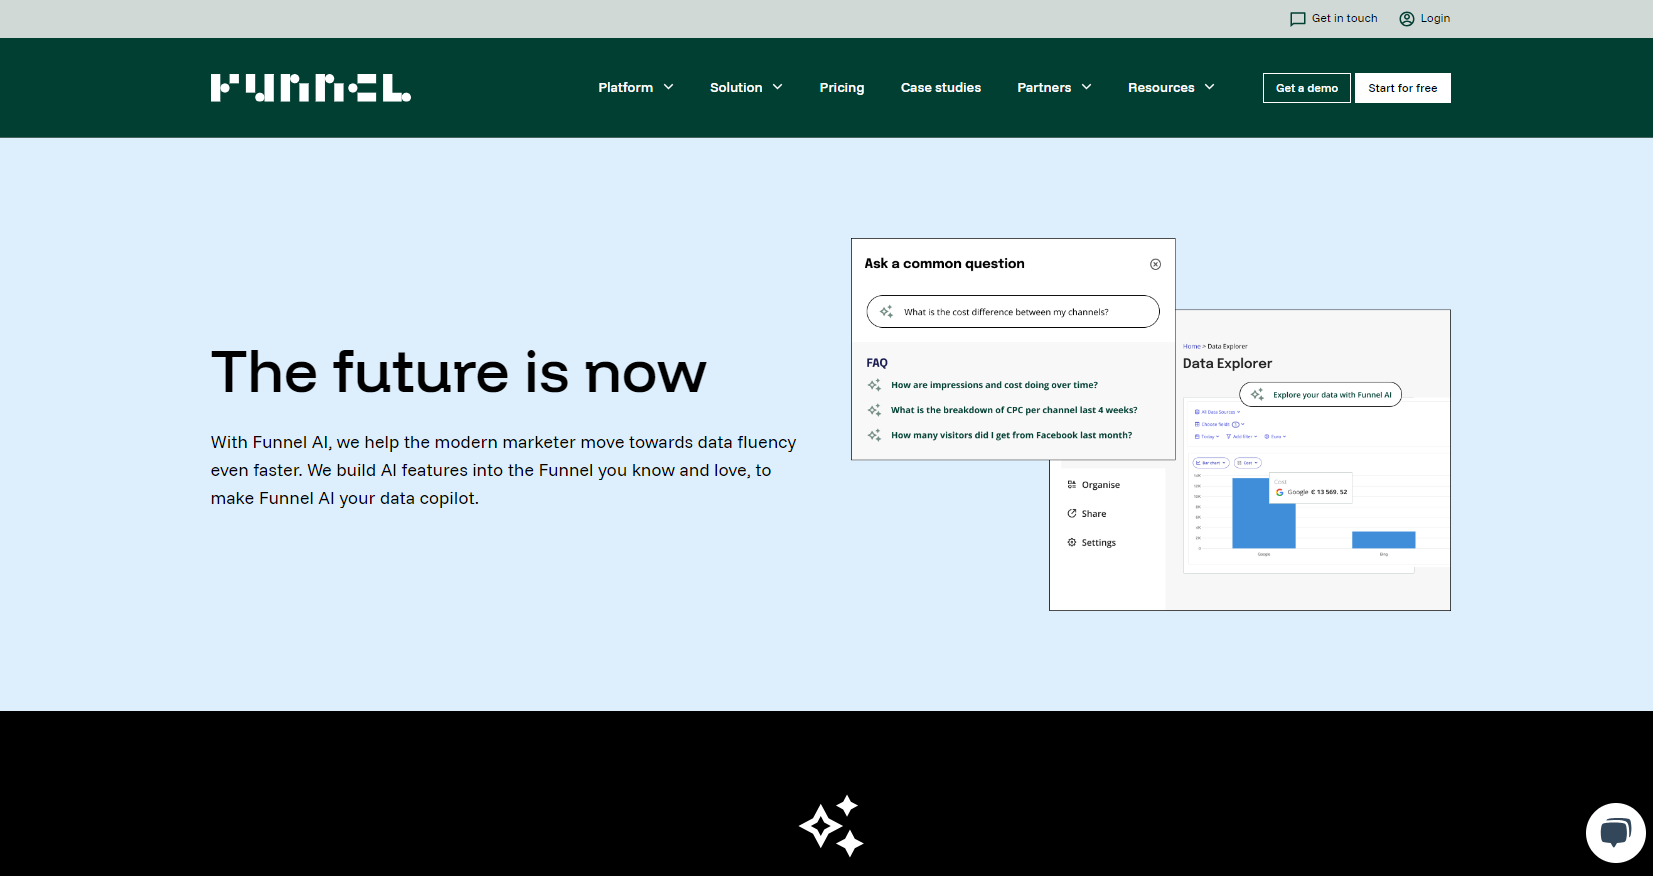Click sparkle icon beside the CPC breakdown question

coord(874,410)
